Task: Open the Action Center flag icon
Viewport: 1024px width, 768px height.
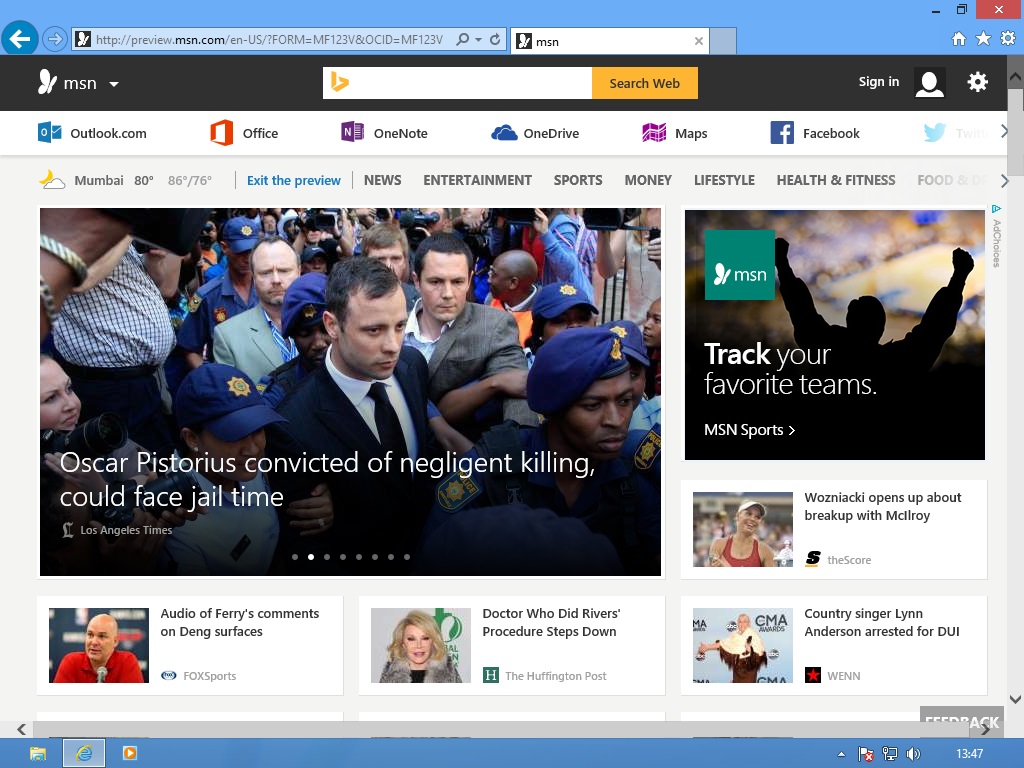Action: coord(865,754)
